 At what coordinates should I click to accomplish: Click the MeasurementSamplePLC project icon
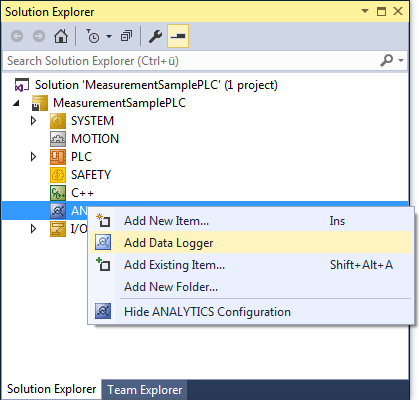pyautogui.click(x=40, y=103)
